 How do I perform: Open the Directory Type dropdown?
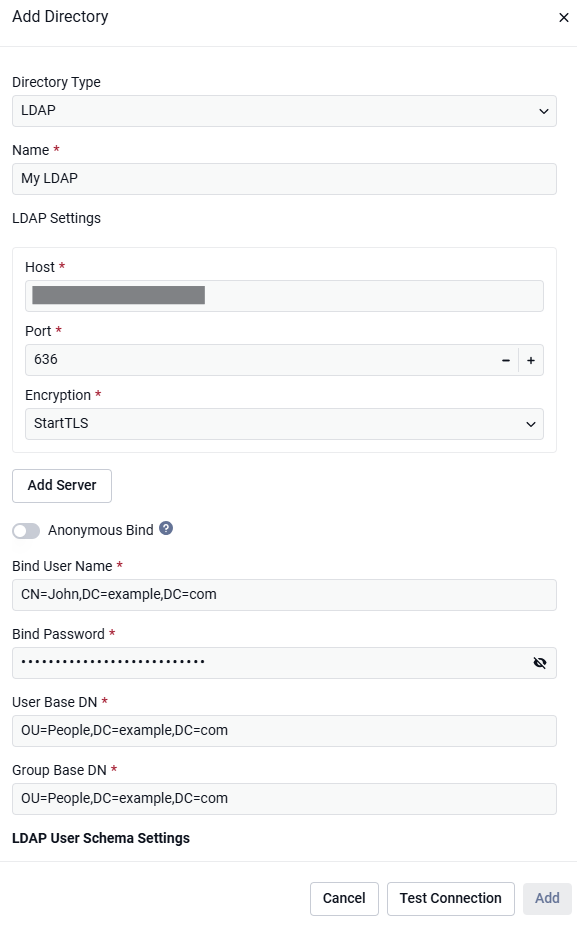point(284,111)
